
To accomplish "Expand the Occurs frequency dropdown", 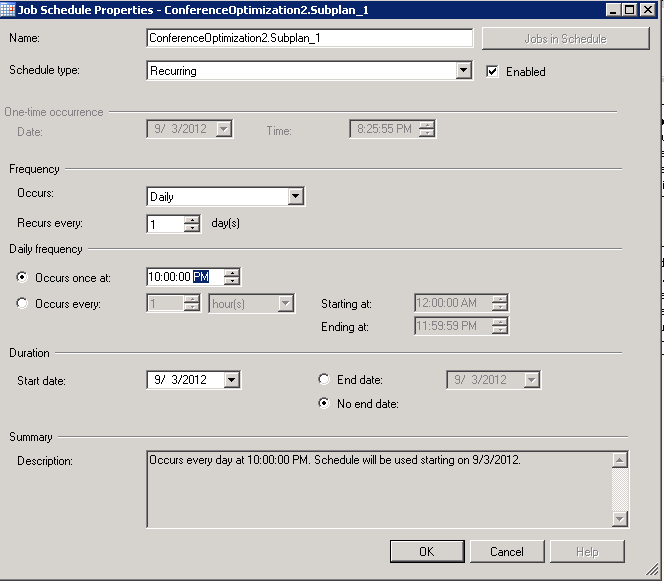I will pyautogui.click(x=295, y=197).
